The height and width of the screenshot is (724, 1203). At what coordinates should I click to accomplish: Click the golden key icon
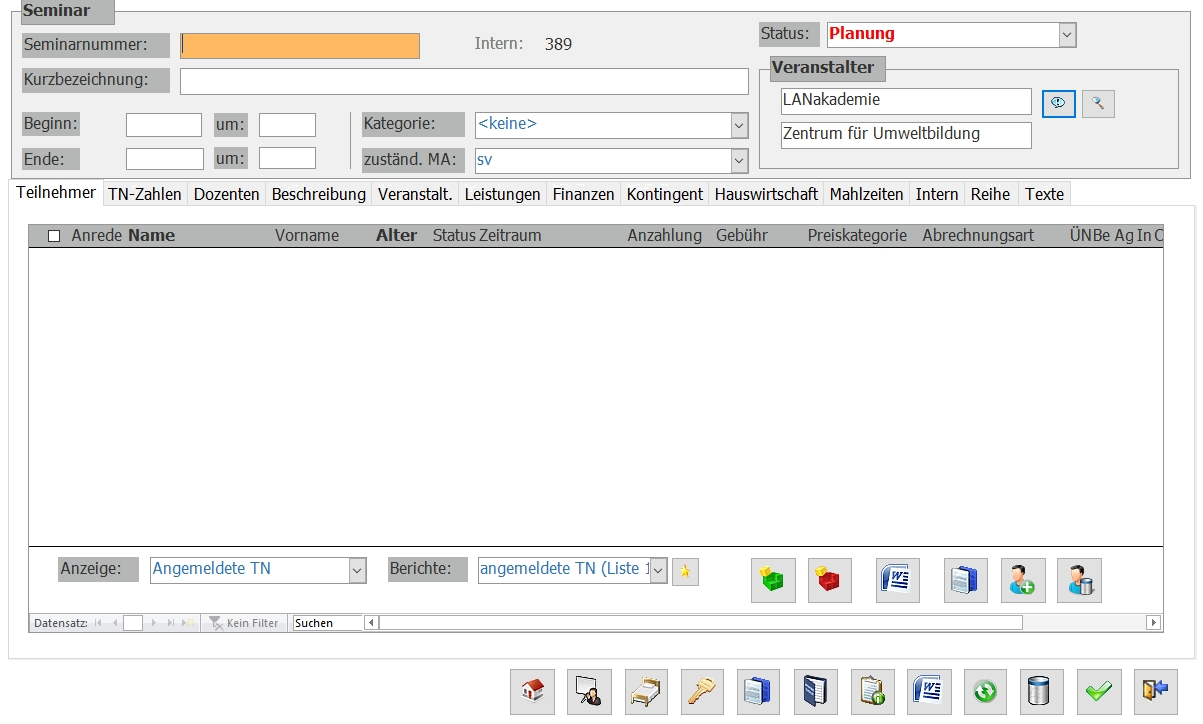703,692
